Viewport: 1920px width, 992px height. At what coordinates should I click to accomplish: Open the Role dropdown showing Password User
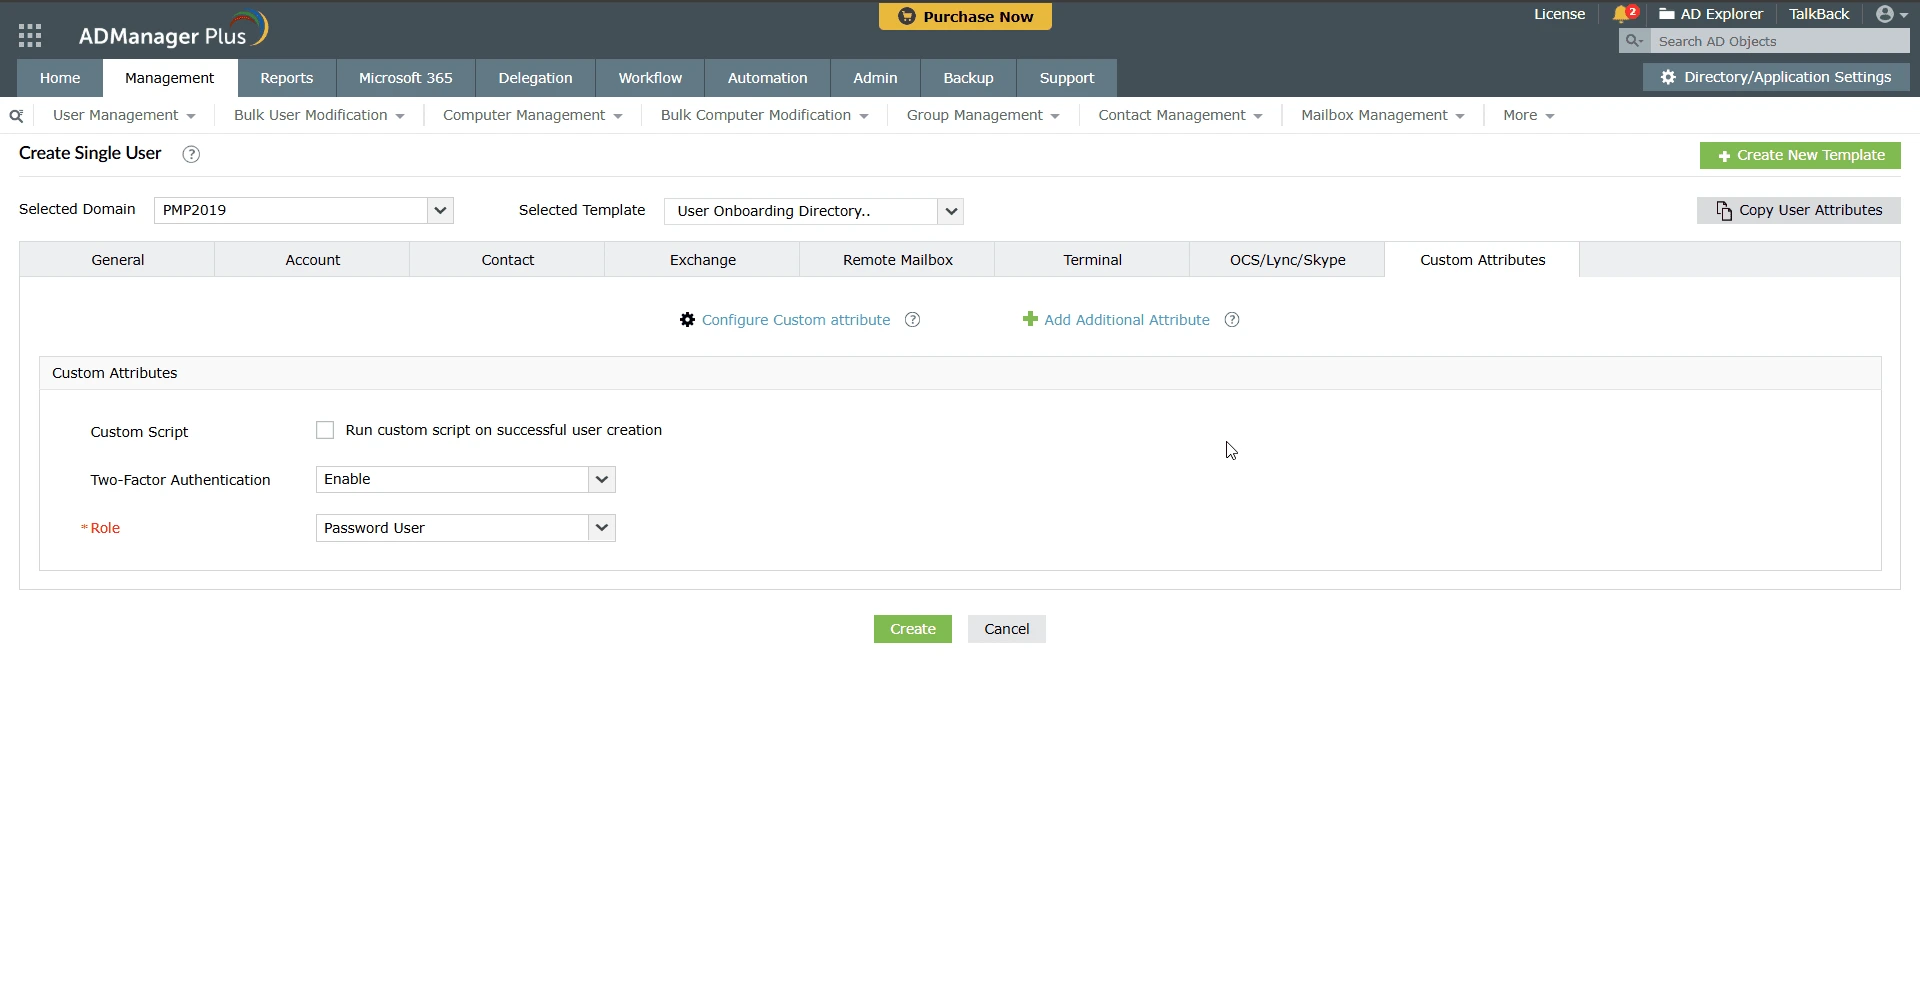pyautogui.click(x=601, y=527)
